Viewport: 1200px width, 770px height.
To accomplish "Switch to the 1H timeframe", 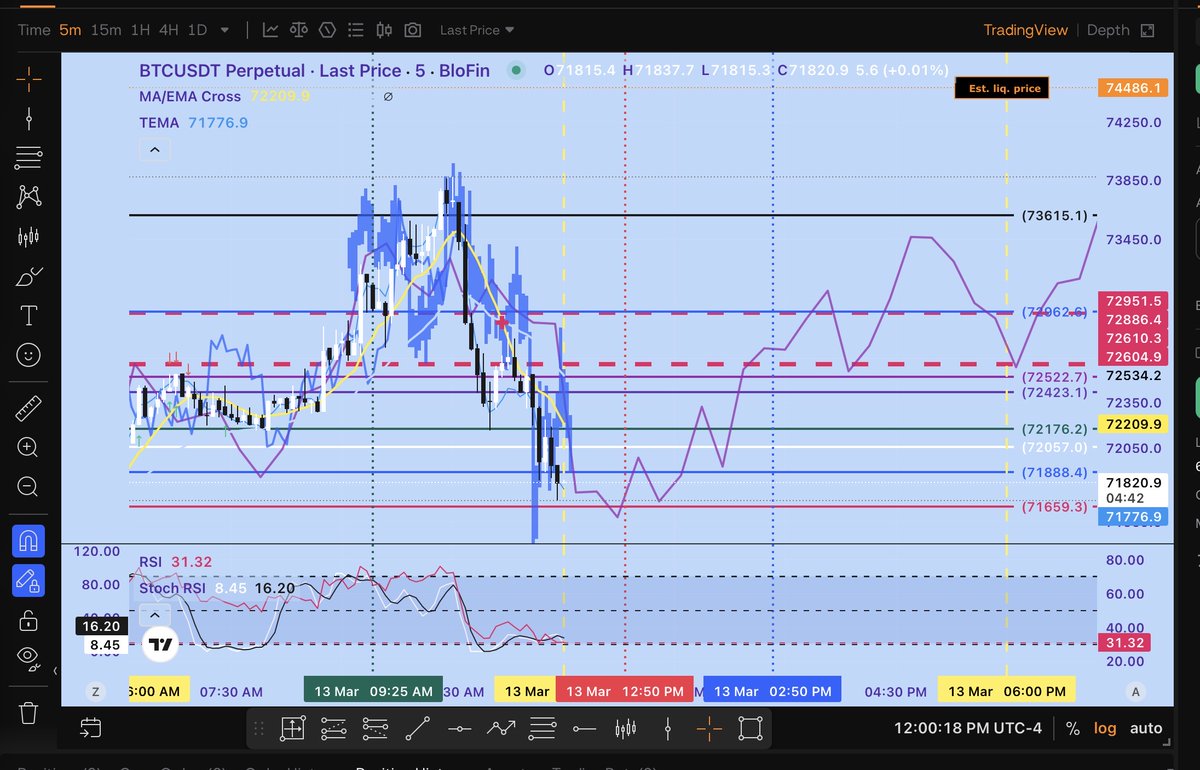I will point(141,30).
